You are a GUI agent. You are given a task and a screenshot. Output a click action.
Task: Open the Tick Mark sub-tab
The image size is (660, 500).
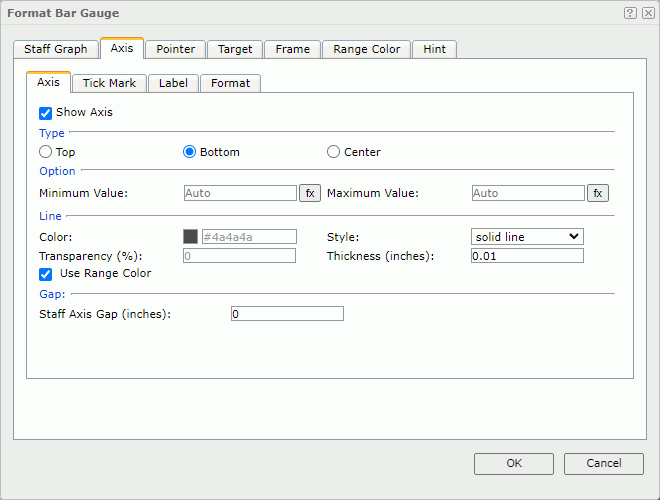tap(109, 83)
